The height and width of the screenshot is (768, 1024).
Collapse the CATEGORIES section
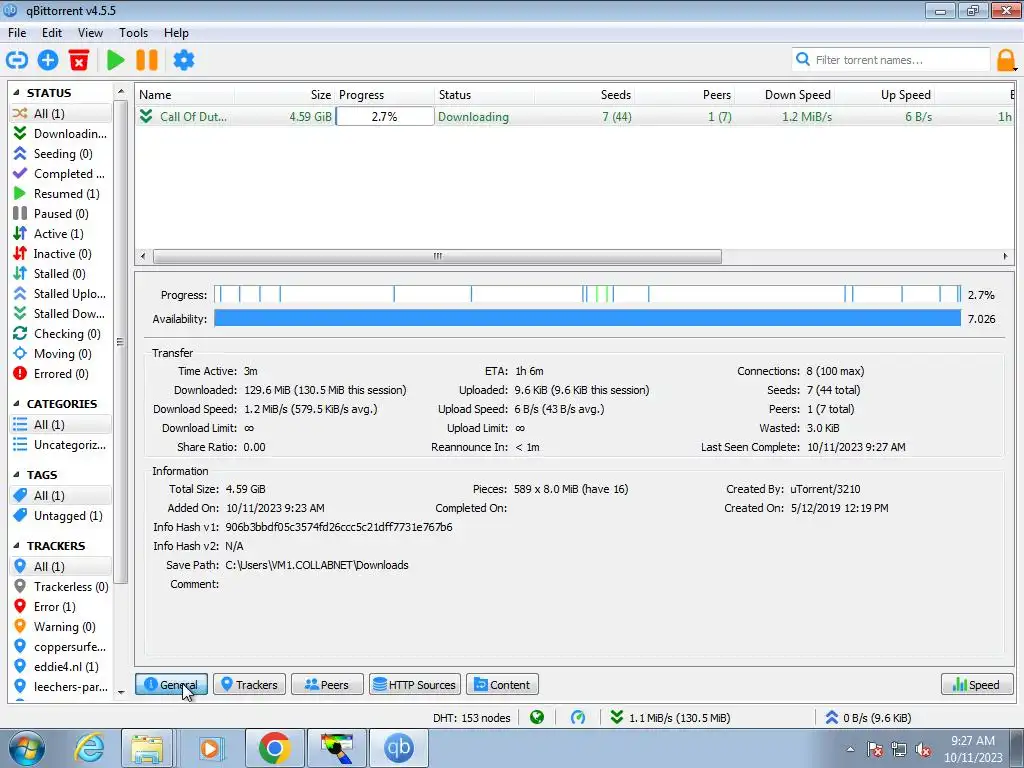click(x=16, y=404)
